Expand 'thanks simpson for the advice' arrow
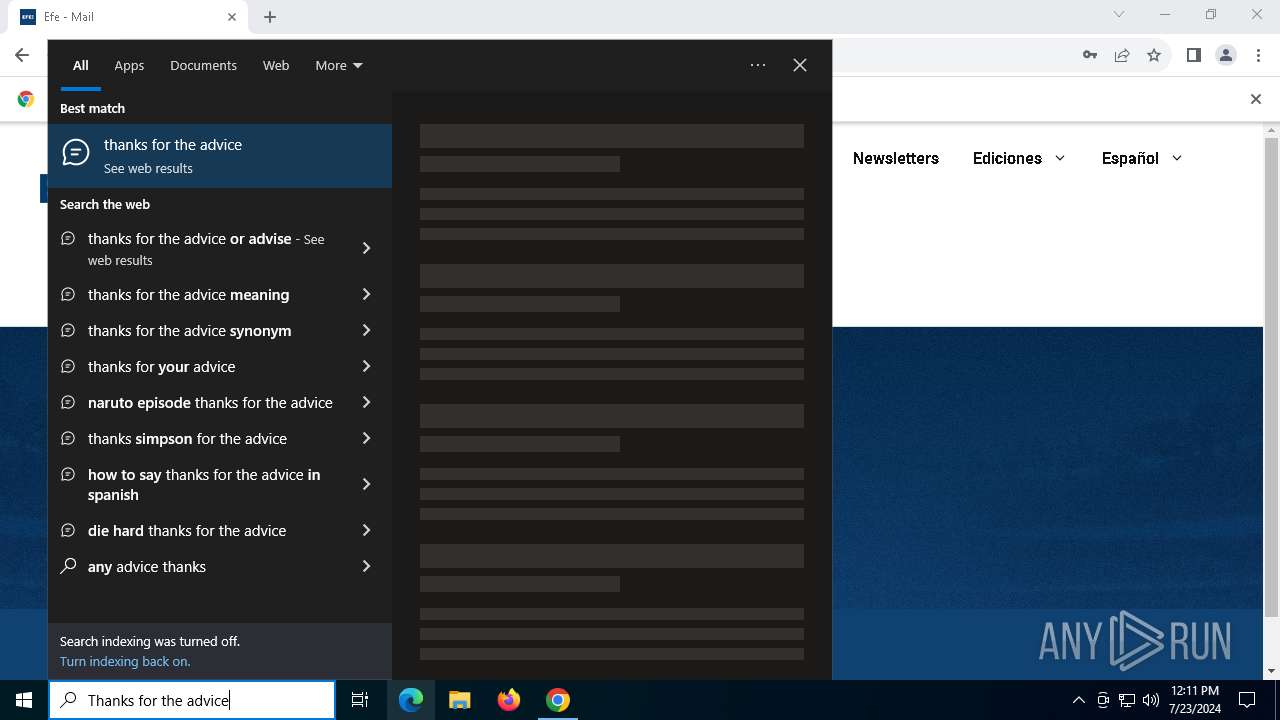1280x720 pixels. coord(366,438)
